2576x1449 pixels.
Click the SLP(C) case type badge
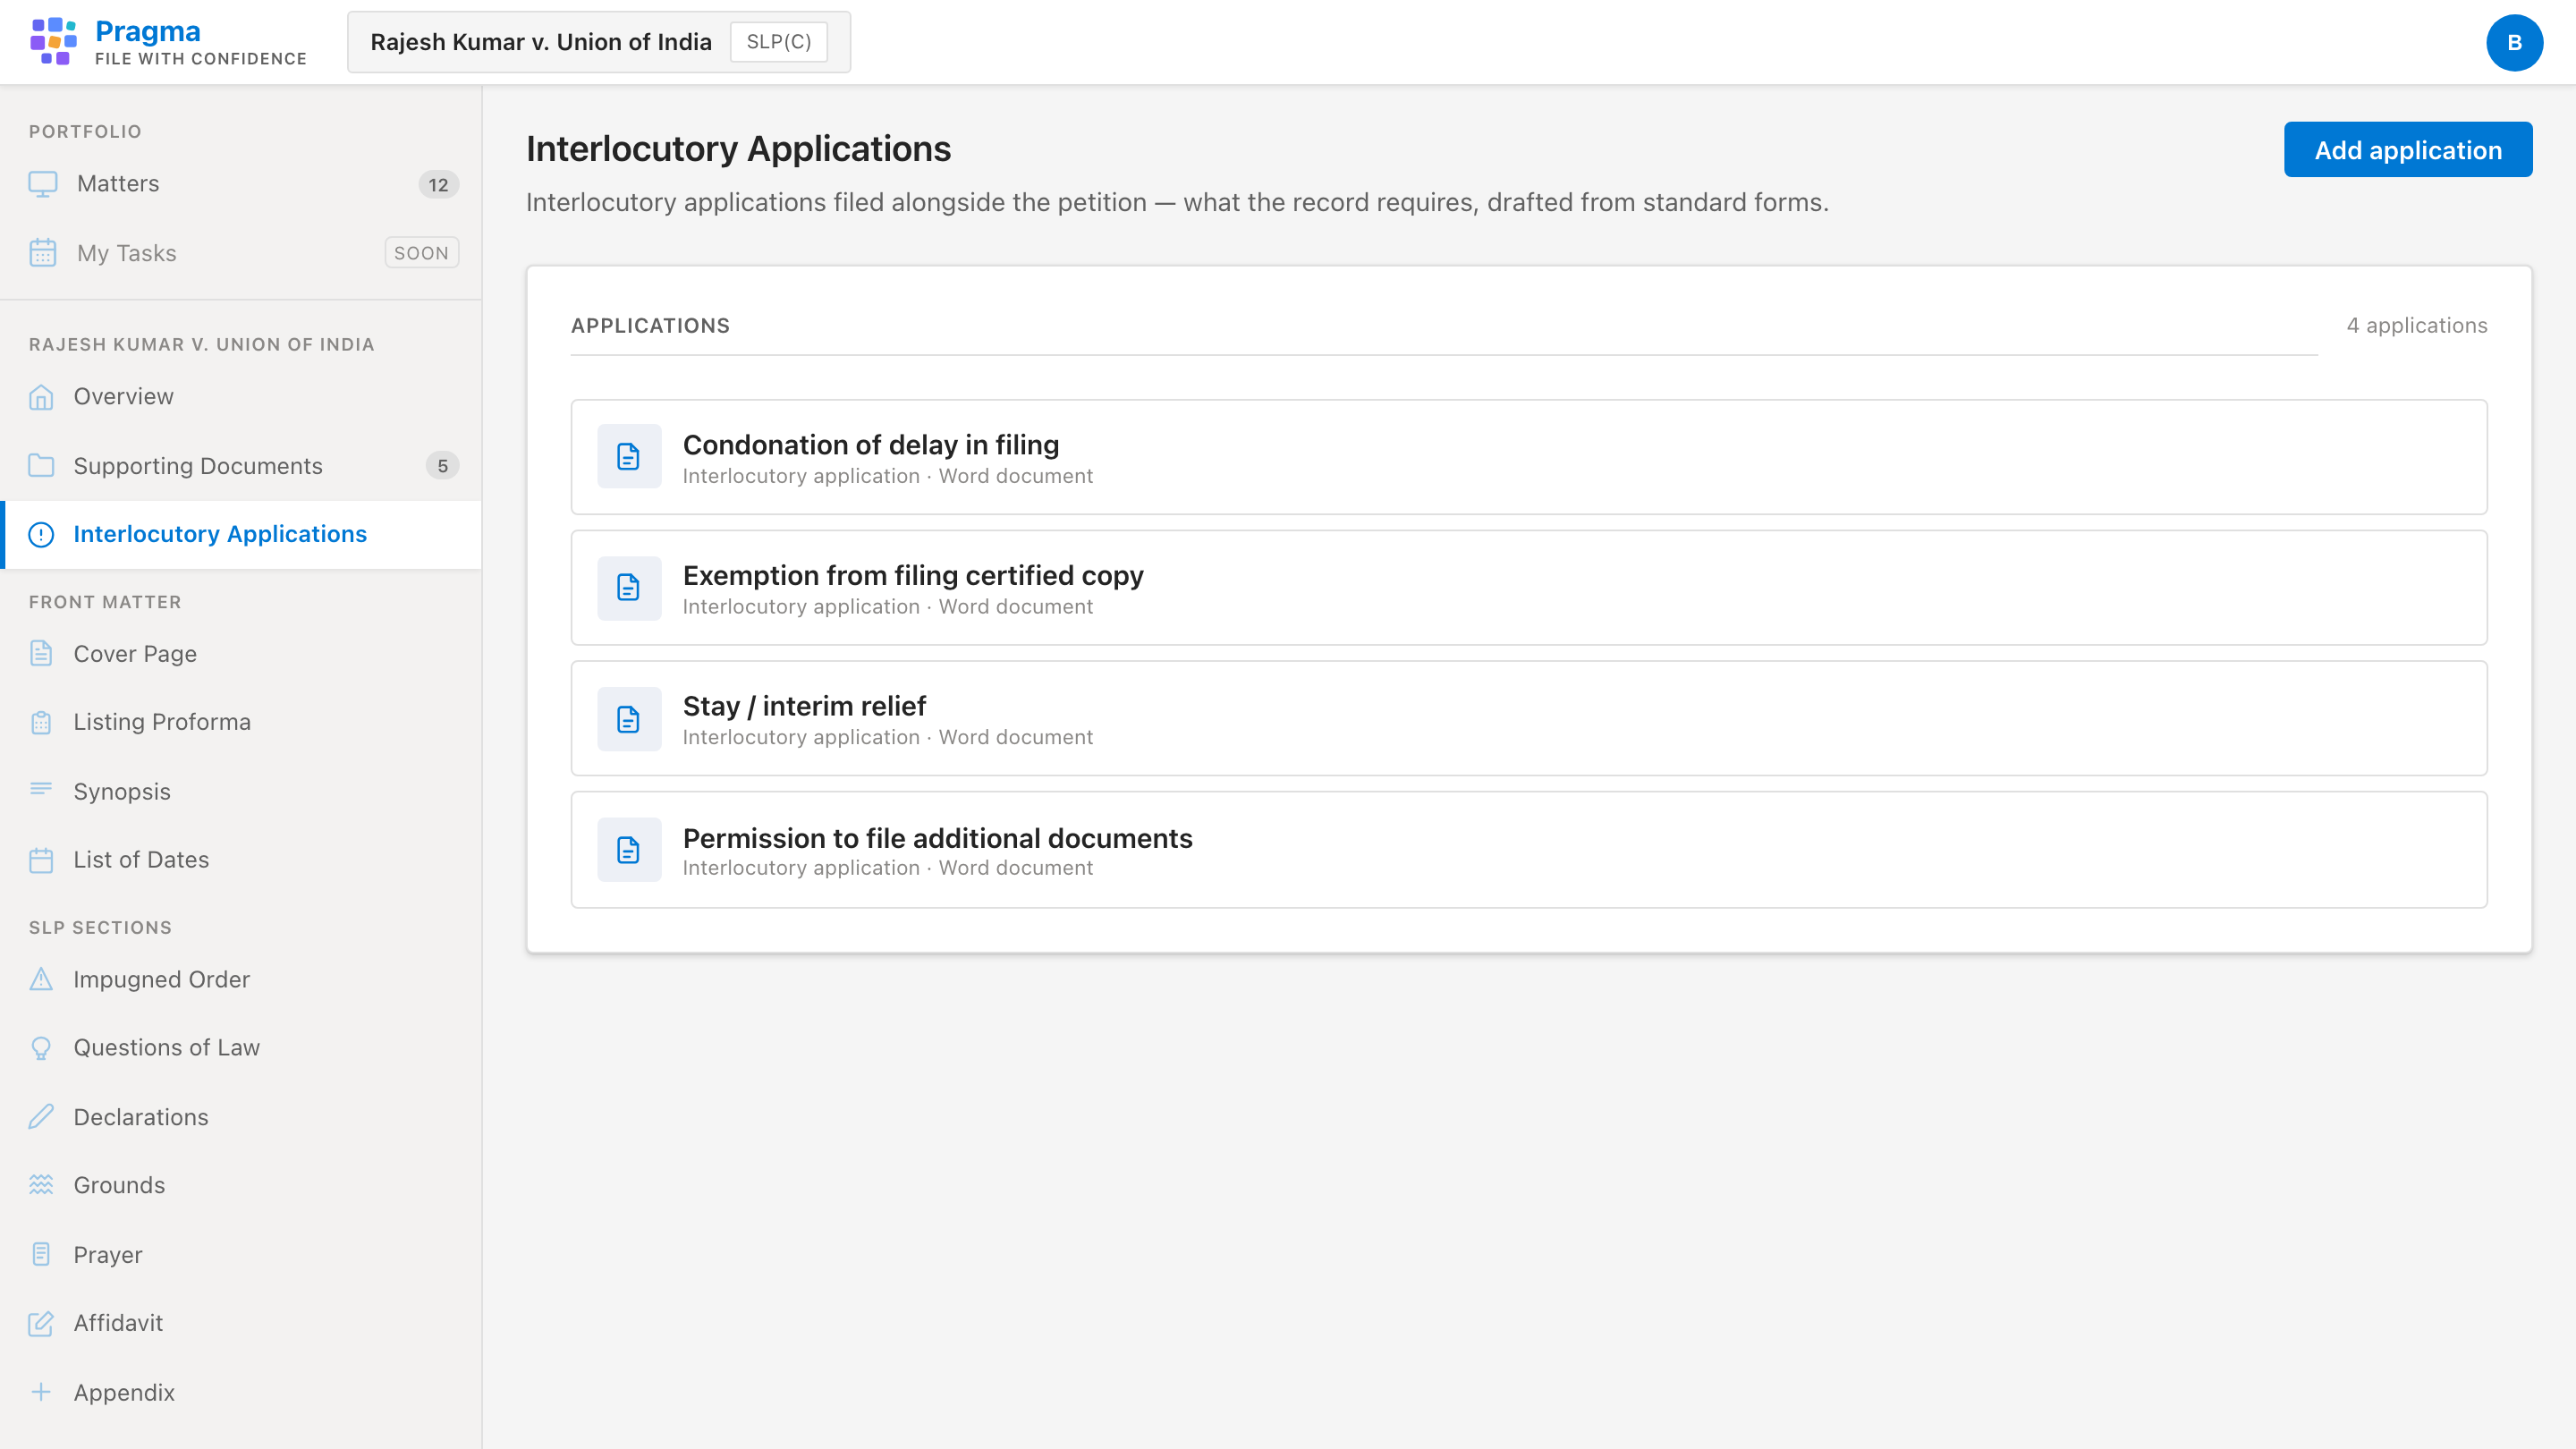tap(779, 42)
